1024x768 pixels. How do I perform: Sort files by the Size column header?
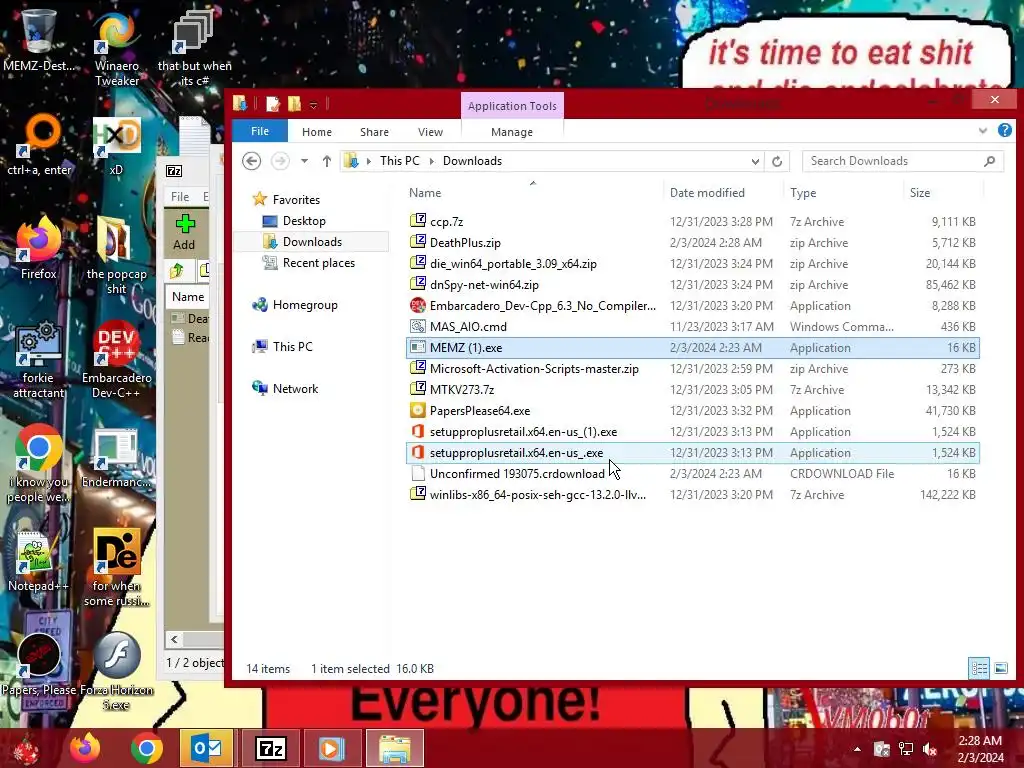coord(943,193)
